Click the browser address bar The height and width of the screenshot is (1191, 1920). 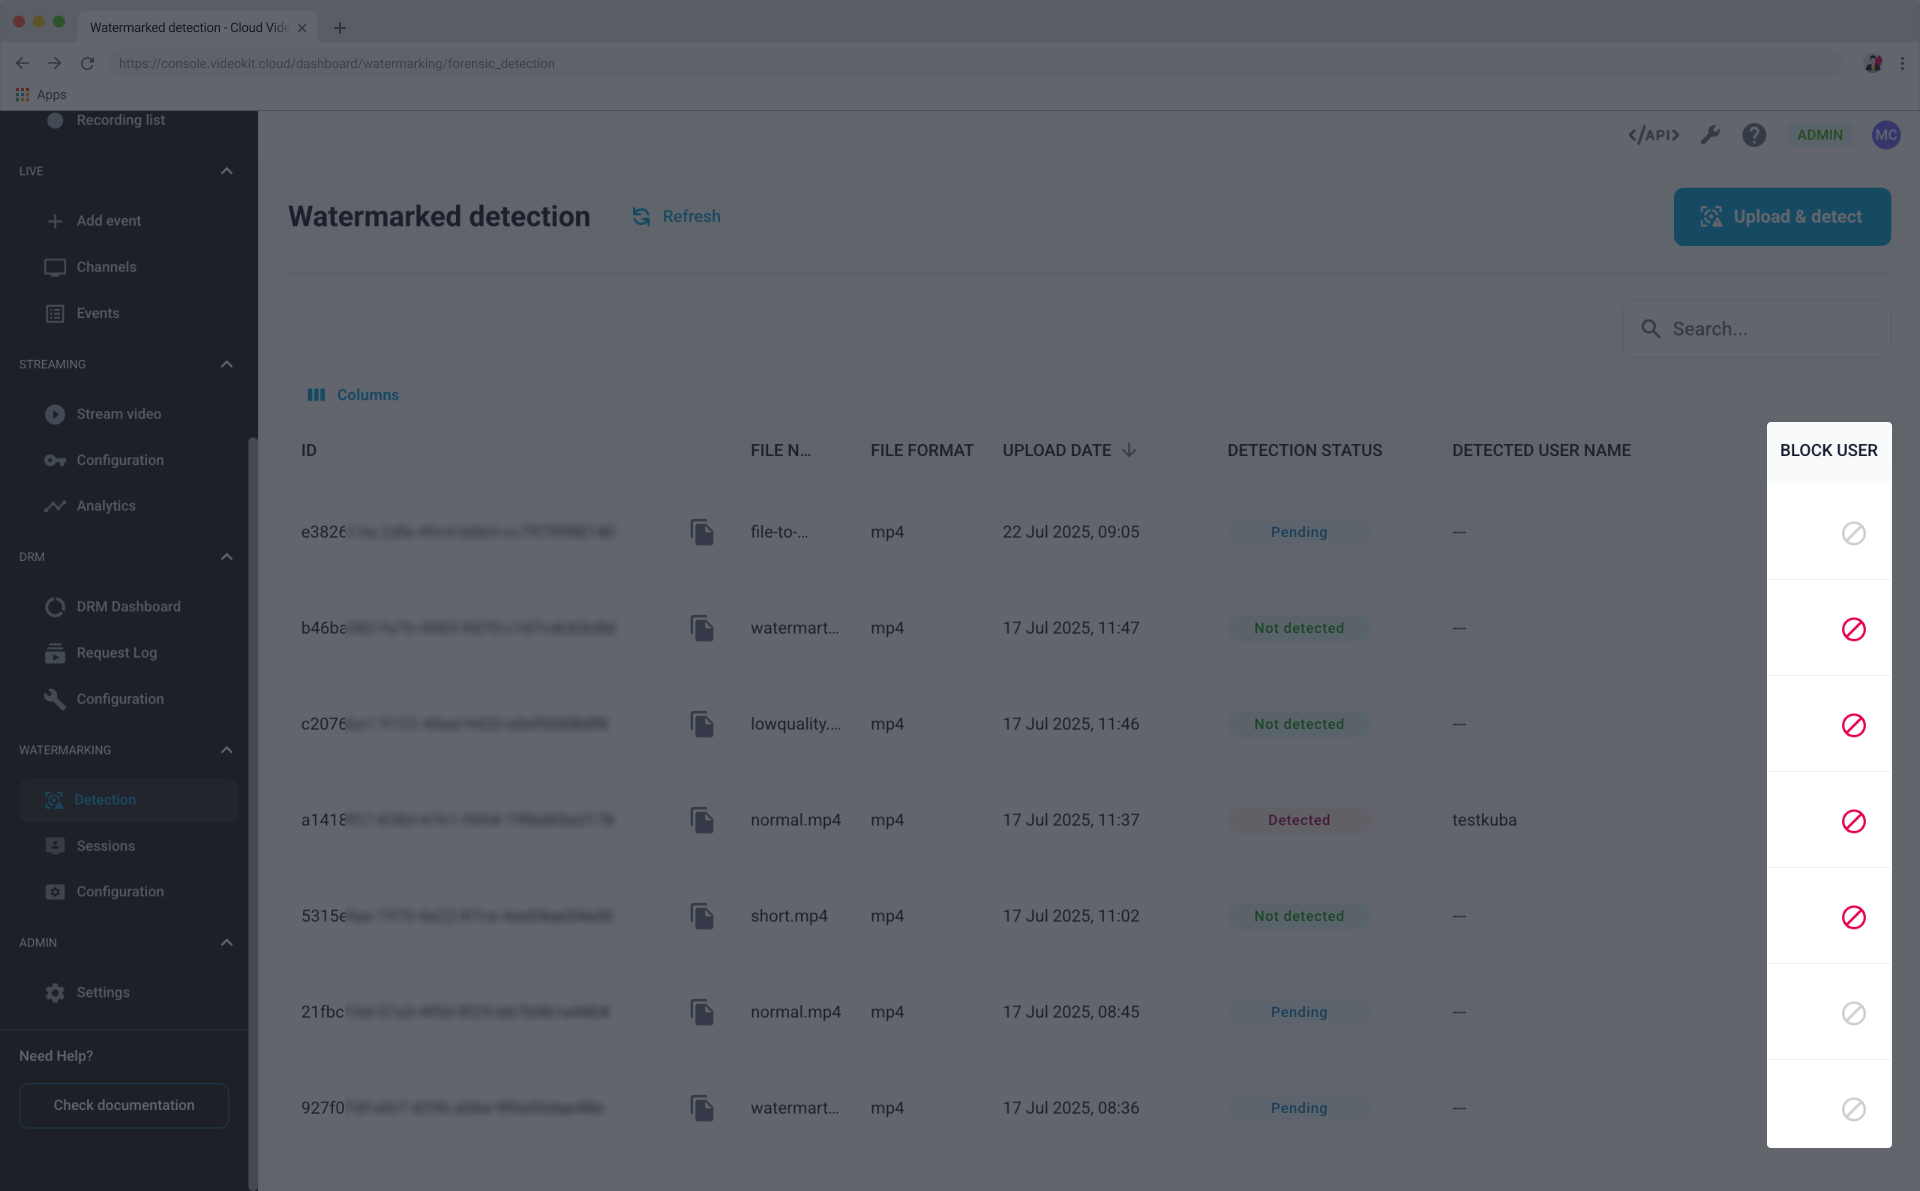[x=975, y=63]
